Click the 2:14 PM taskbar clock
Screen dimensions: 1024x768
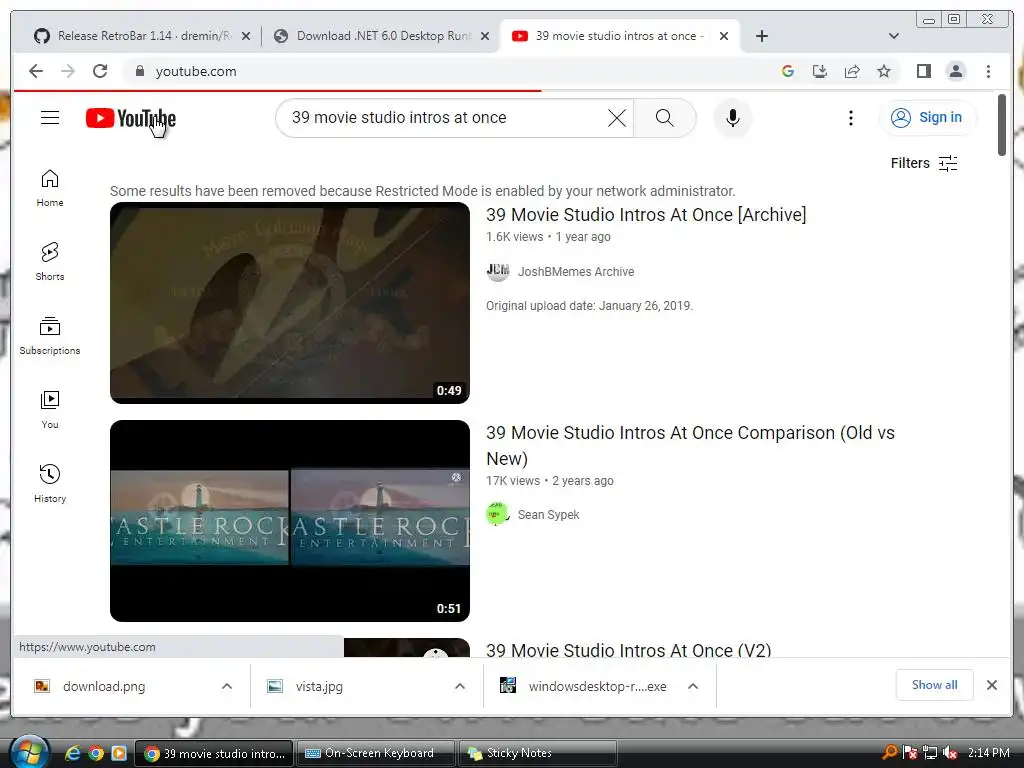pyautogui.click(x=988, y=753)
